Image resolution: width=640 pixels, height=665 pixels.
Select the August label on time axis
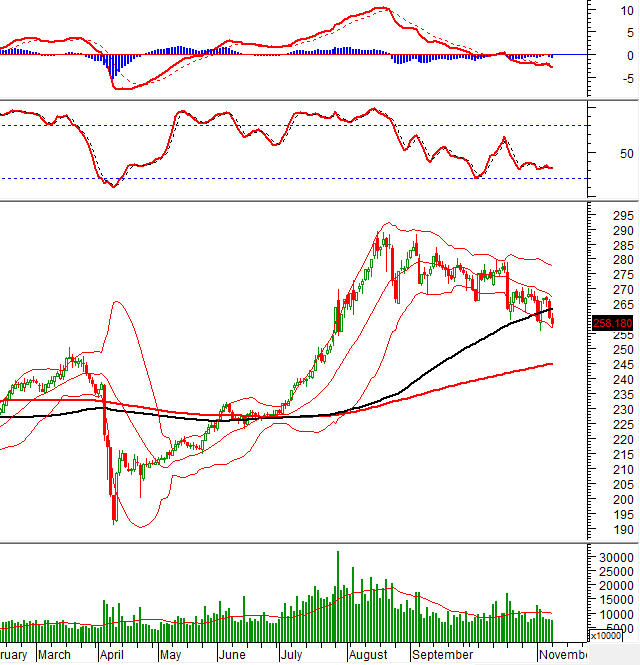coord(370,655)
